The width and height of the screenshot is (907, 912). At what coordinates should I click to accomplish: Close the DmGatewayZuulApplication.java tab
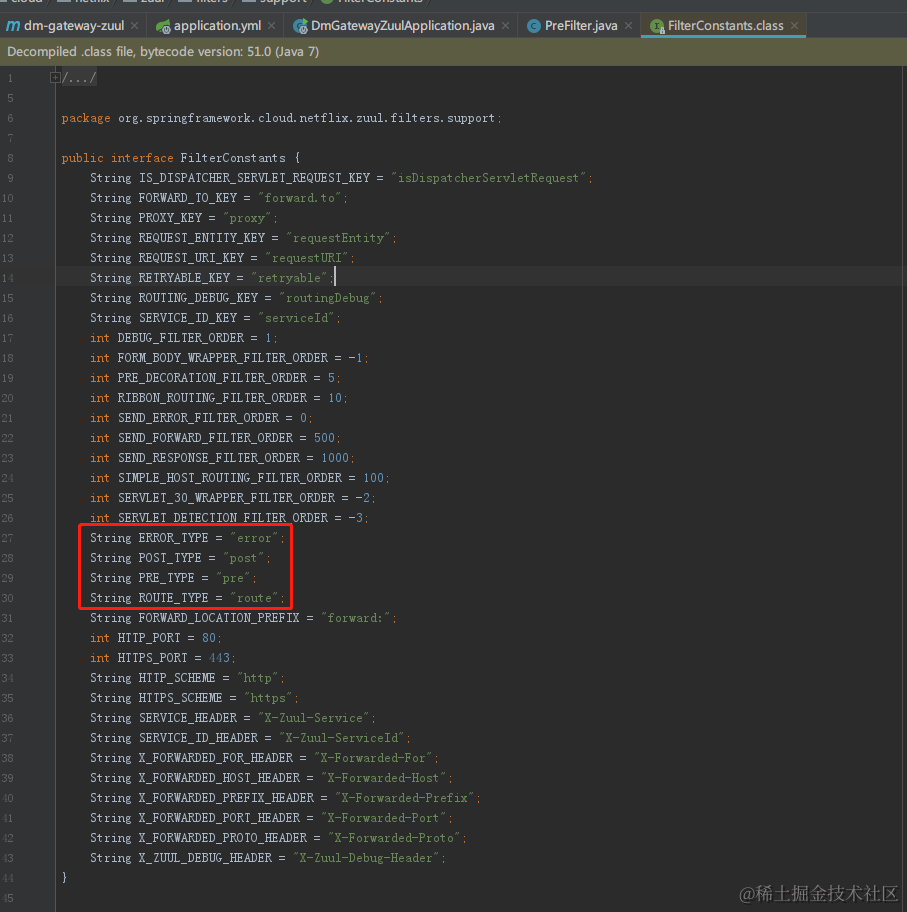click(505, 26)
